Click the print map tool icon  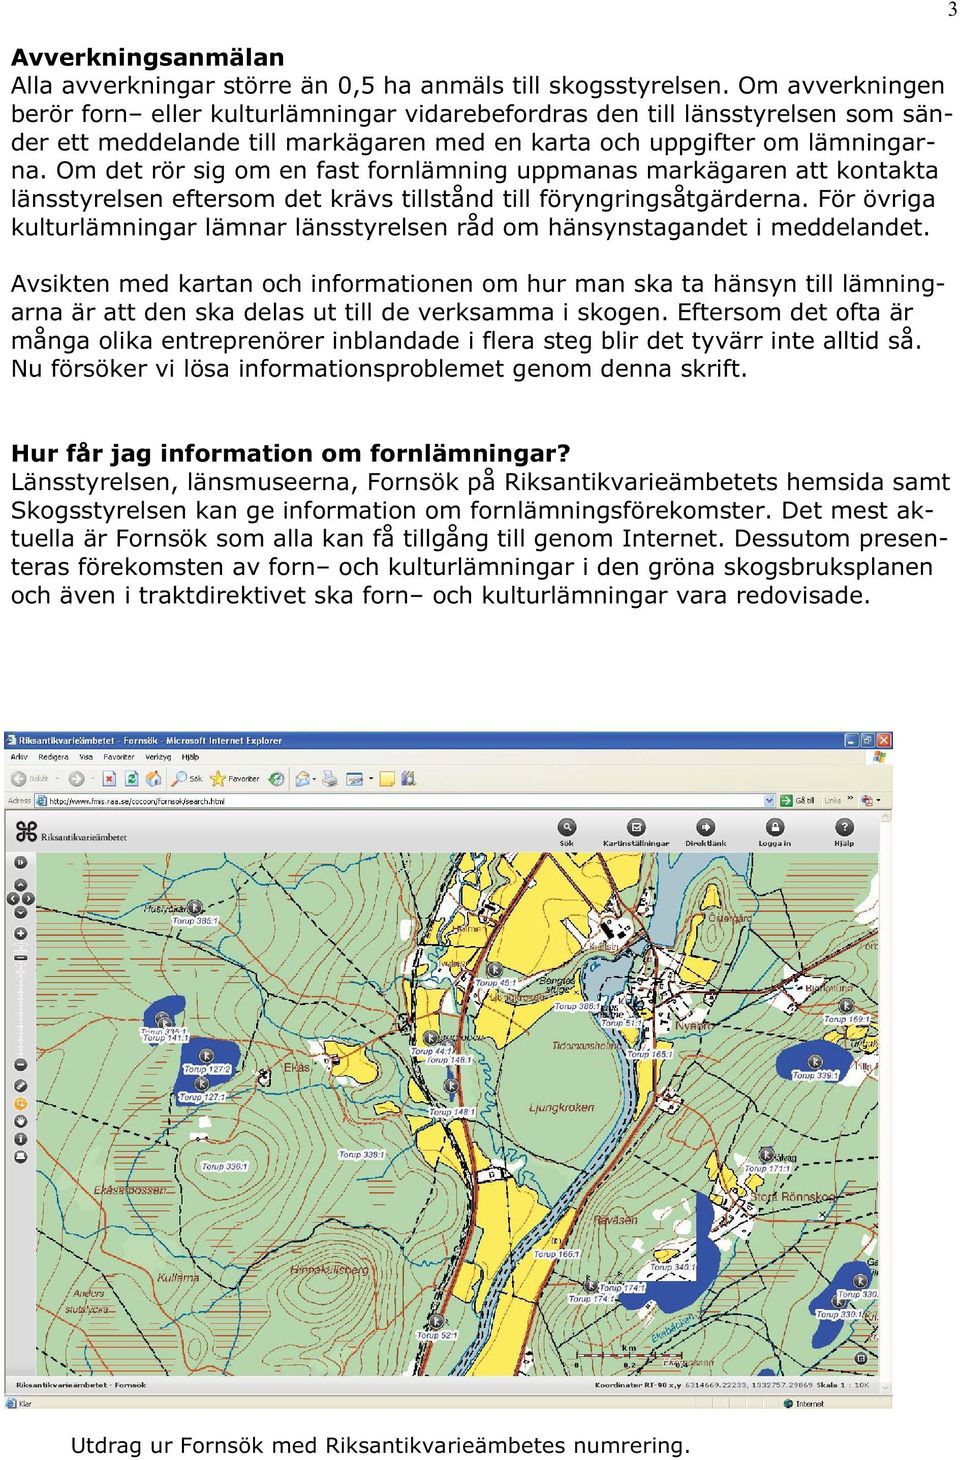(x=21, y=1157)
